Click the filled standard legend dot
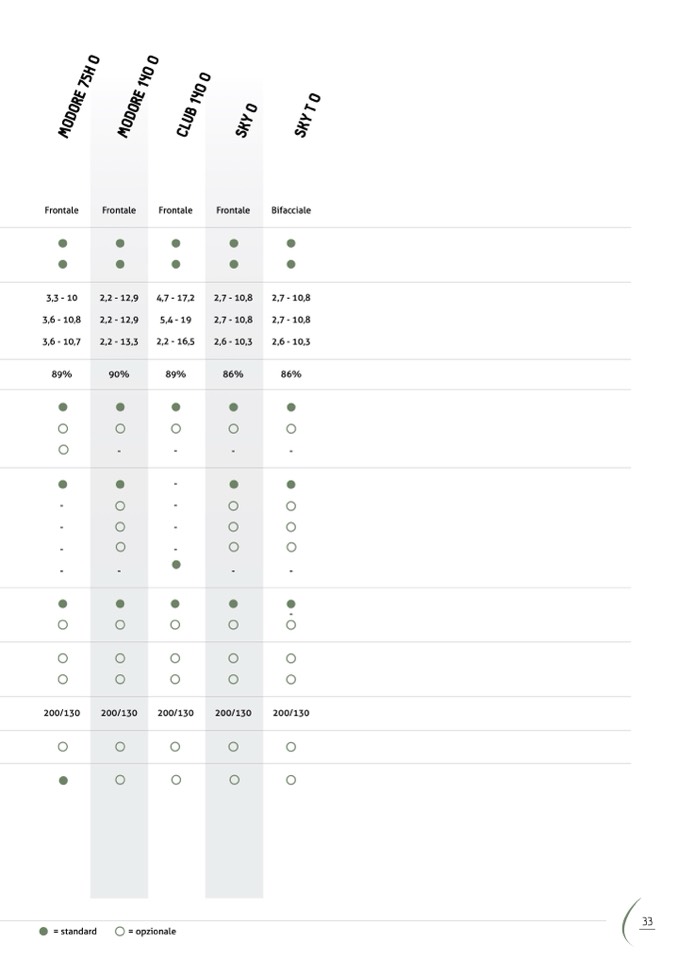 click(x=43, y=931)
